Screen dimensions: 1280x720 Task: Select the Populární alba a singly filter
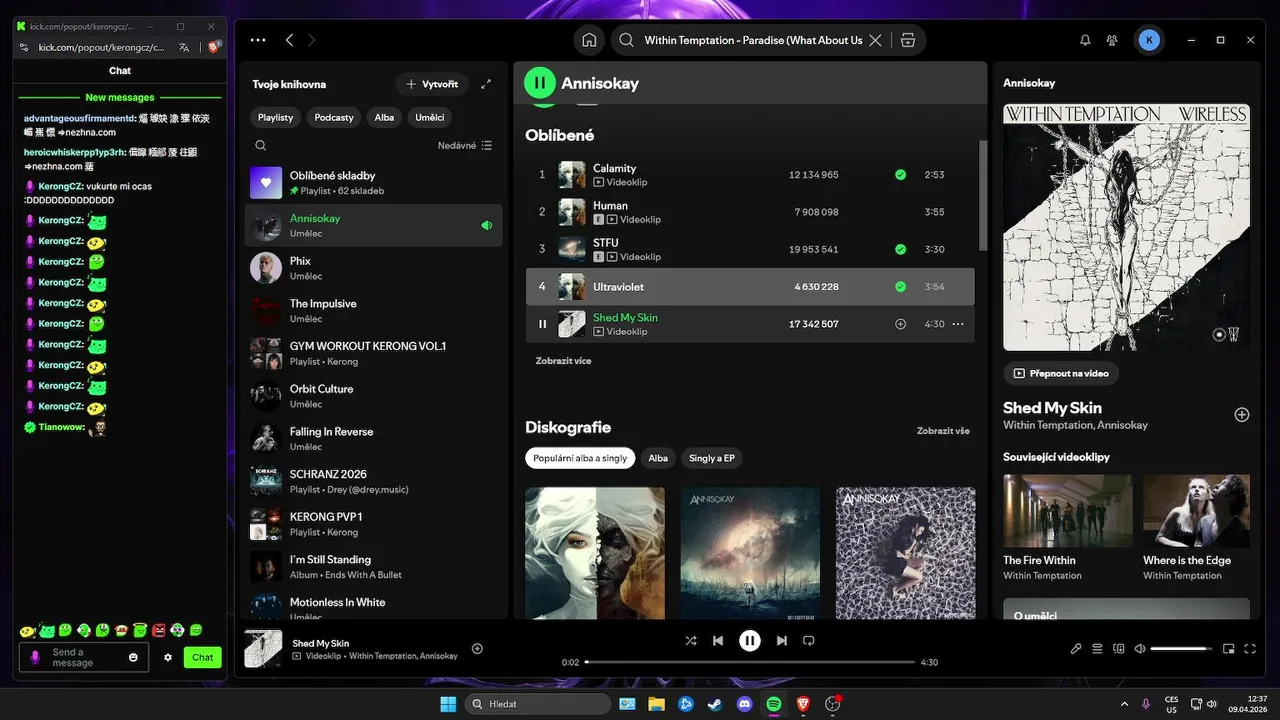click(x=580, y=458)
